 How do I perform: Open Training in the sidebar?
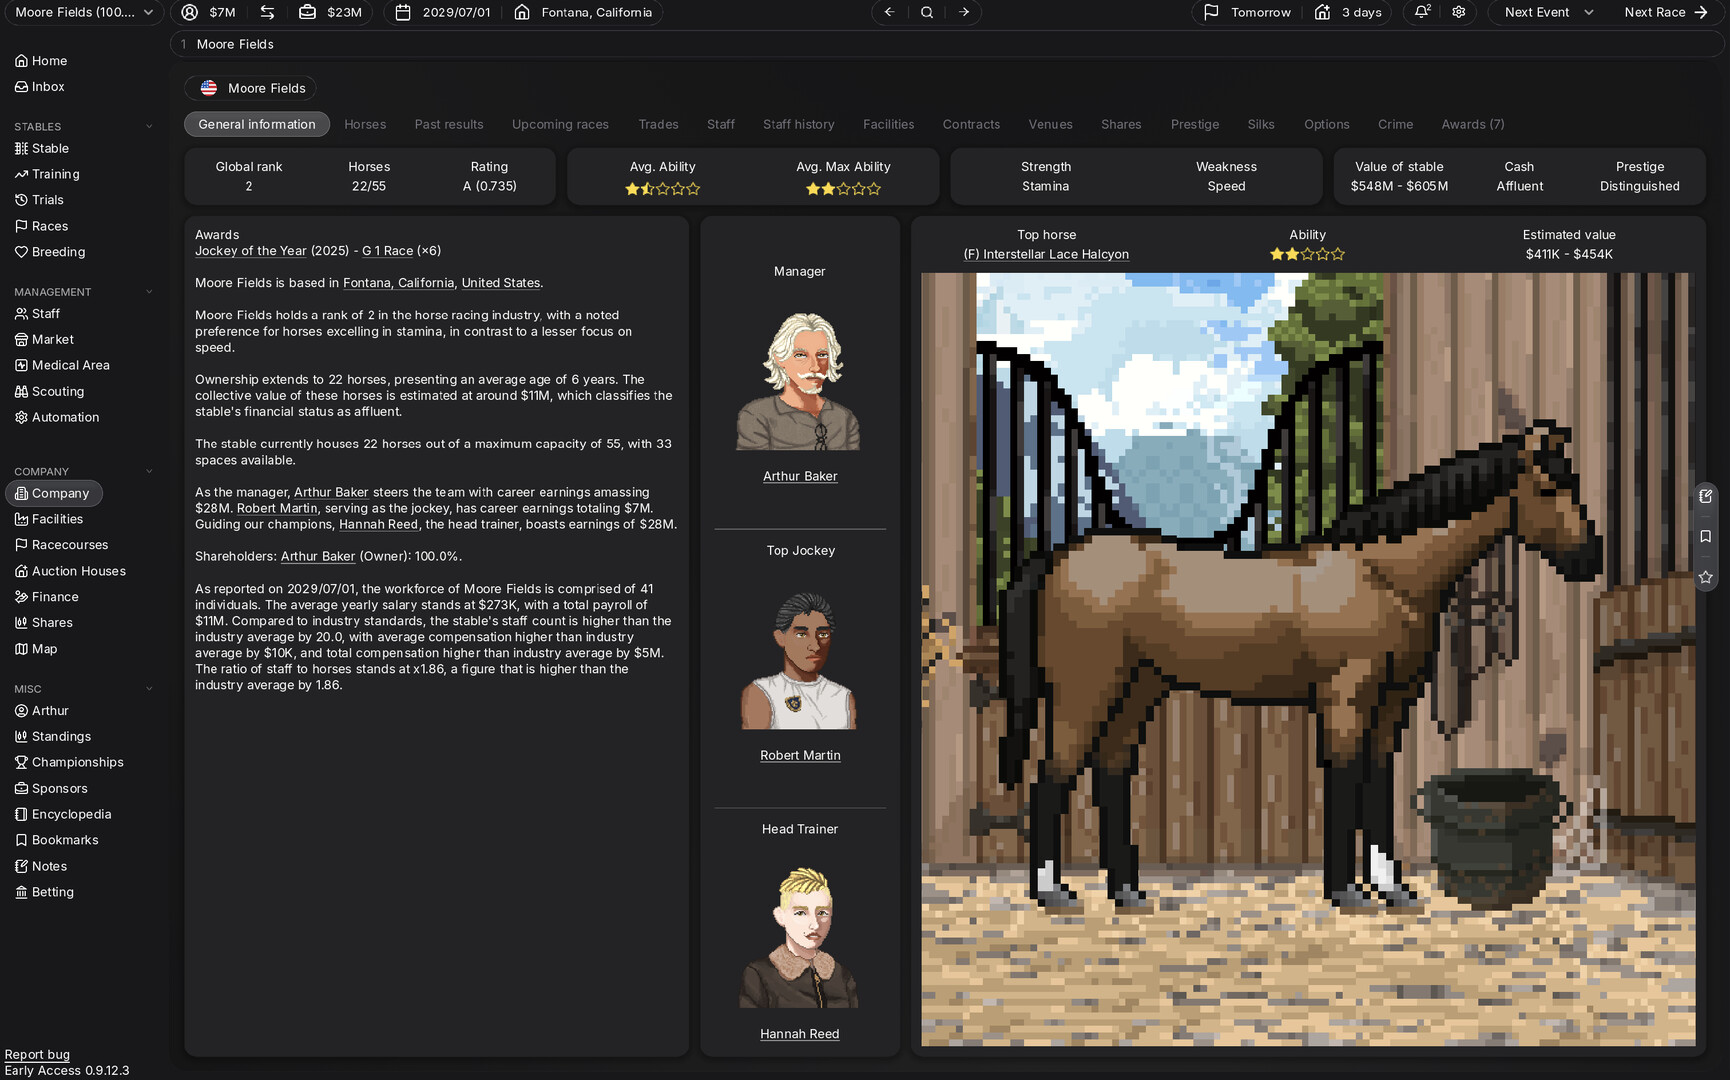(x=47, y=174)
